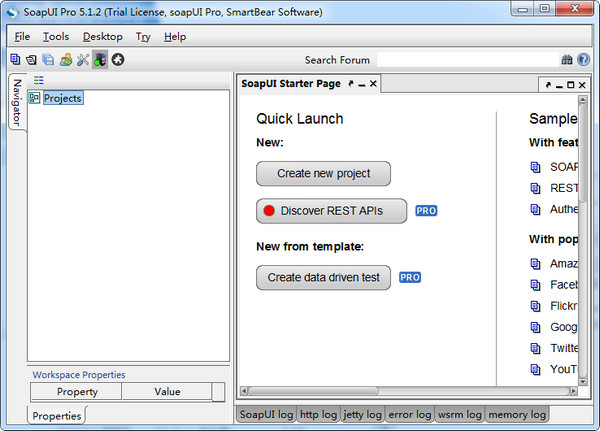Click the Starter Page scroll-left arrow
600x431 pixels.
(244, 391)
